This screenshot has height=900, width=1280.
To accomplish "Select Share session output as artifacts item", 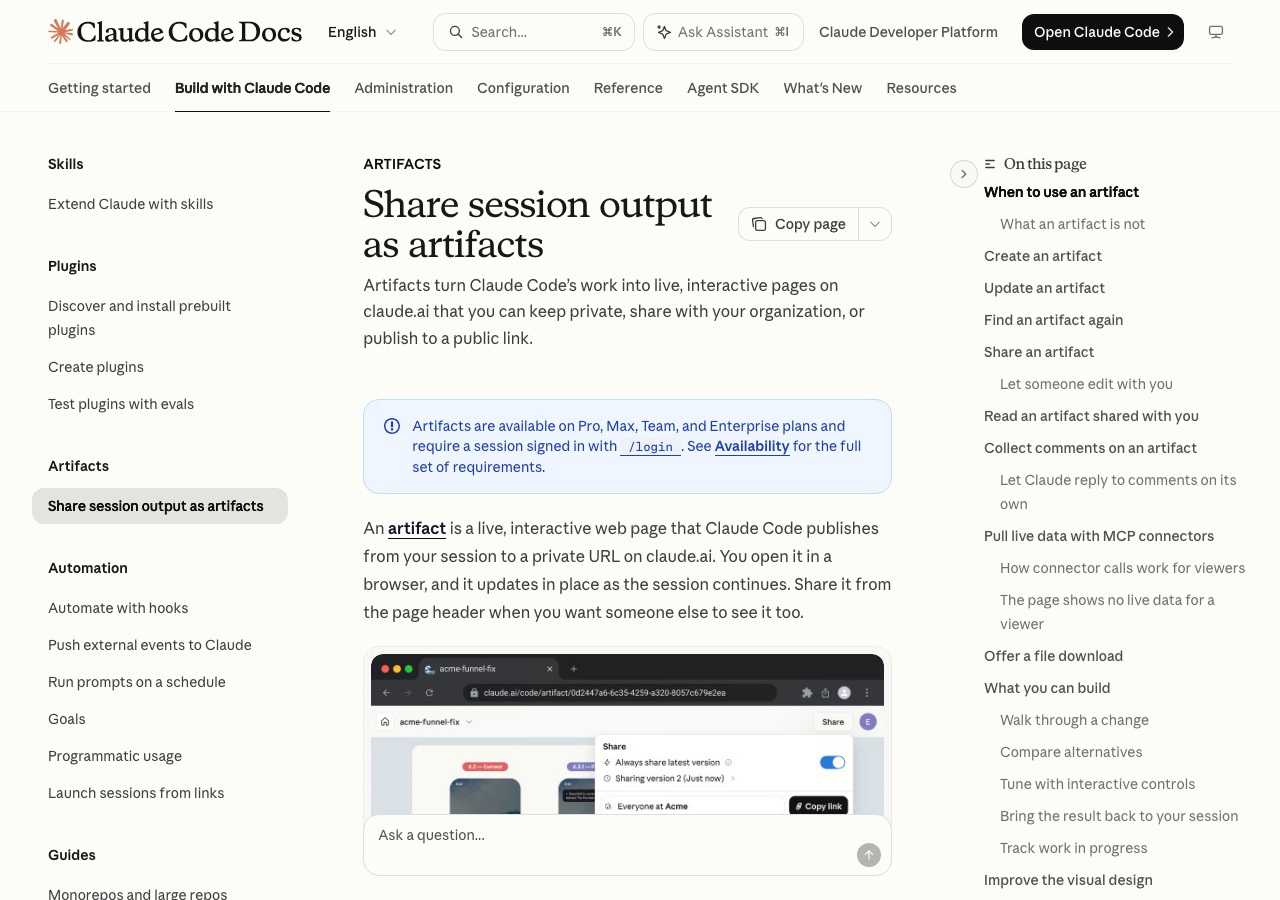I will [x=160, y=506].
